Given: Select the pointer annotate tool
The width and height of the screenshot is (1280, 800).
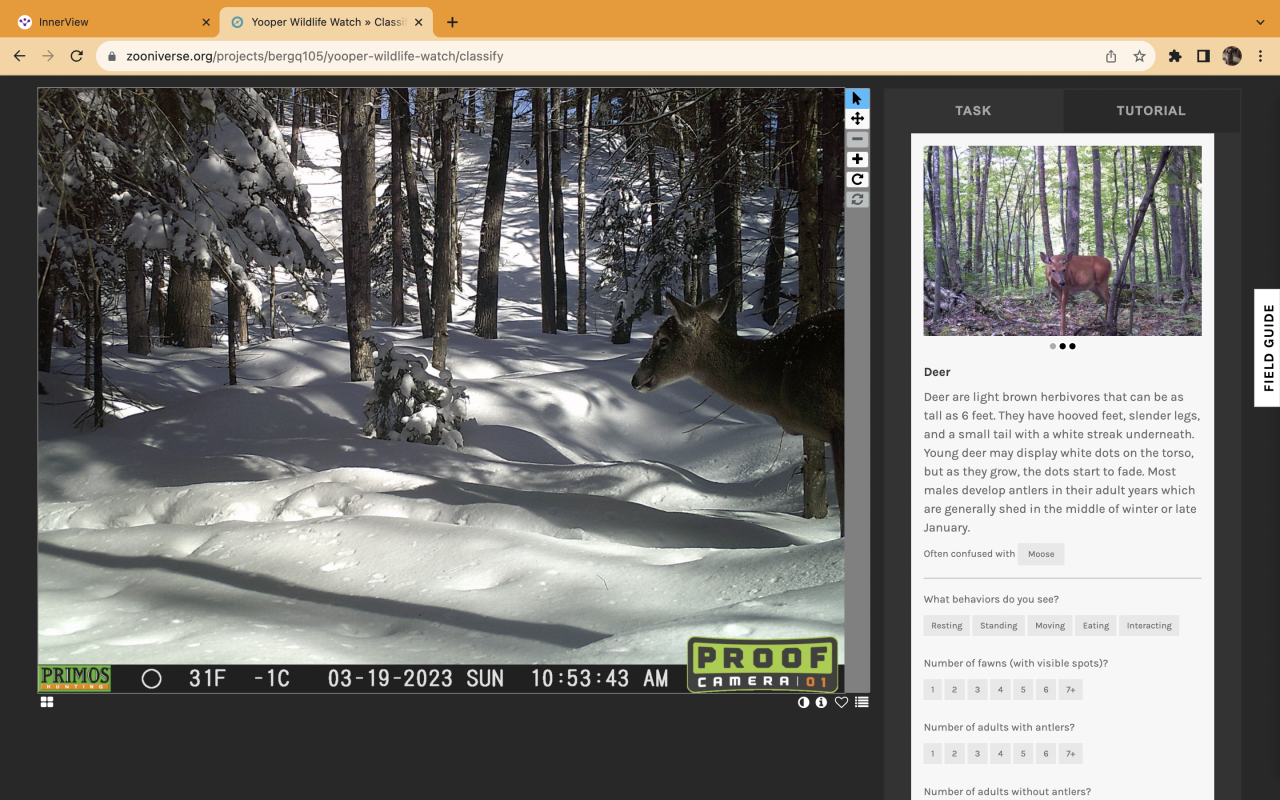Looking at the screenshot, I should click(x=857, y=99).
